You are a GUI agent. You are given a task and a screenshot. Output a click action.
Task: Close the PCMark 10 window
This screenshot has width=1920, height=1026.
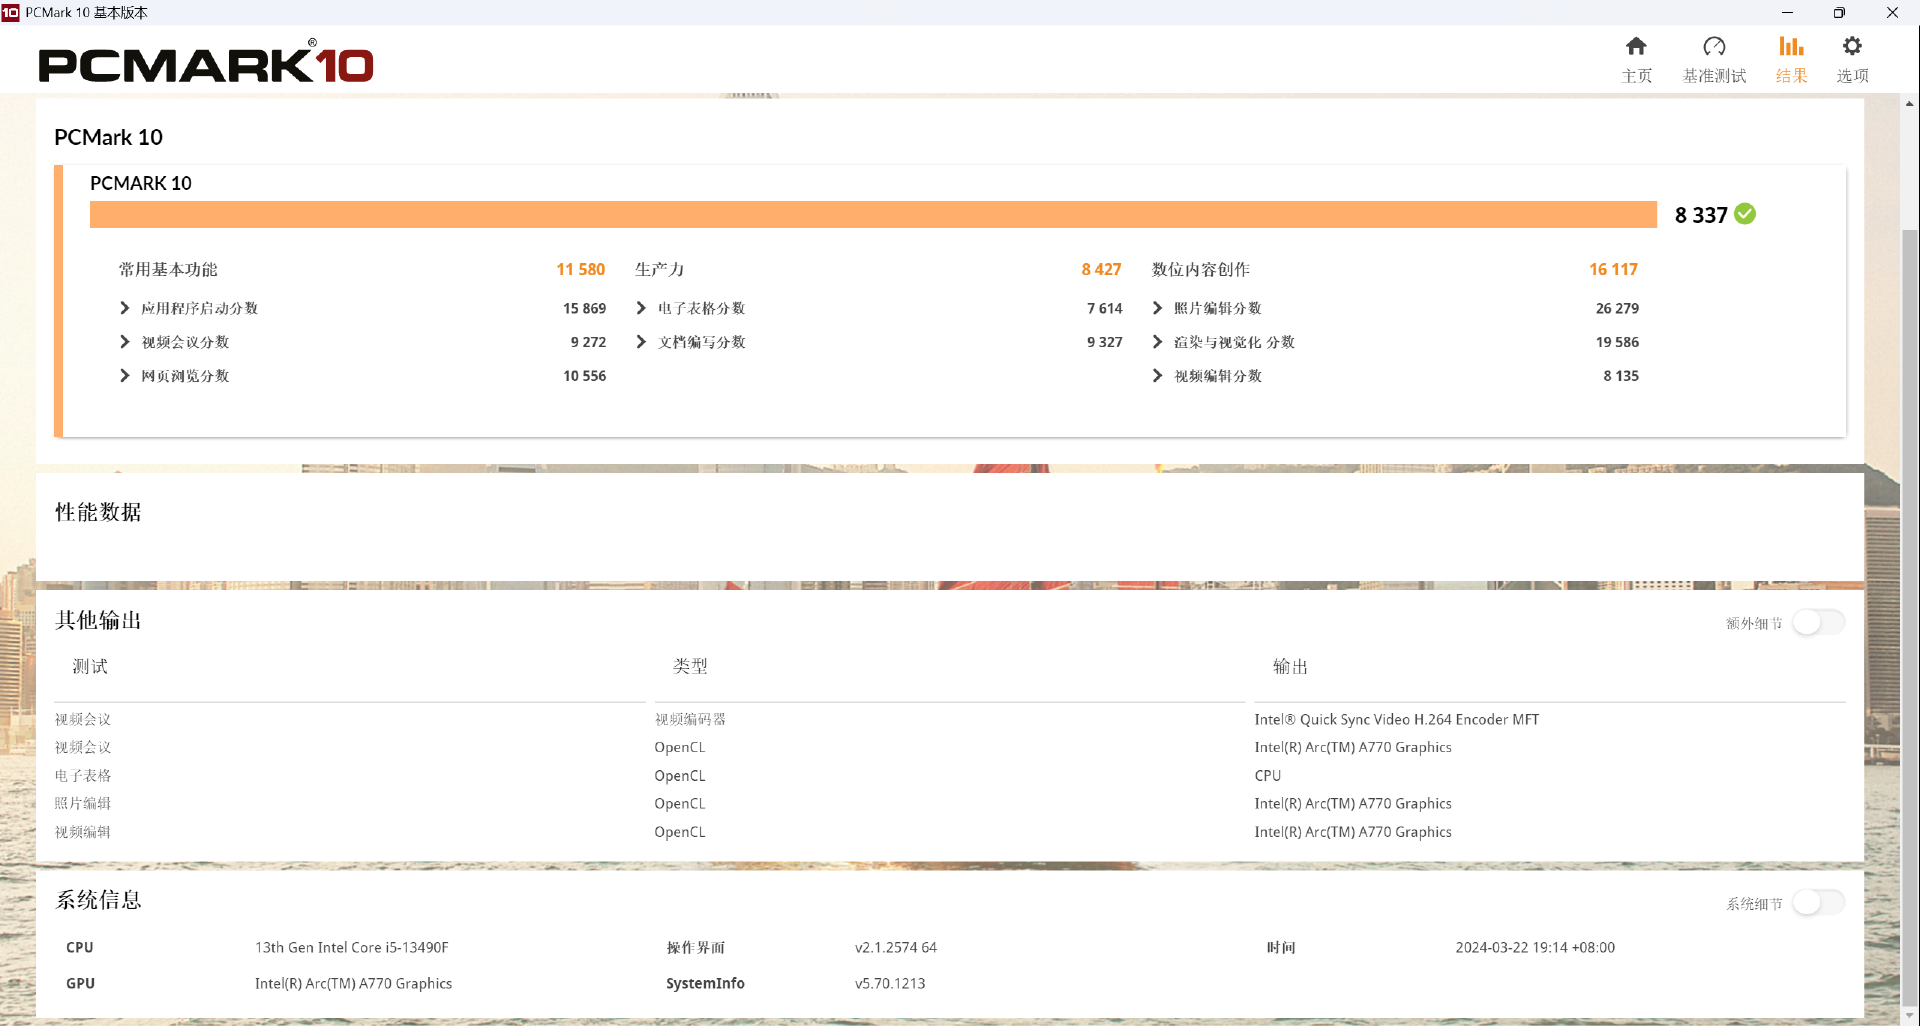pos(1892,12)
